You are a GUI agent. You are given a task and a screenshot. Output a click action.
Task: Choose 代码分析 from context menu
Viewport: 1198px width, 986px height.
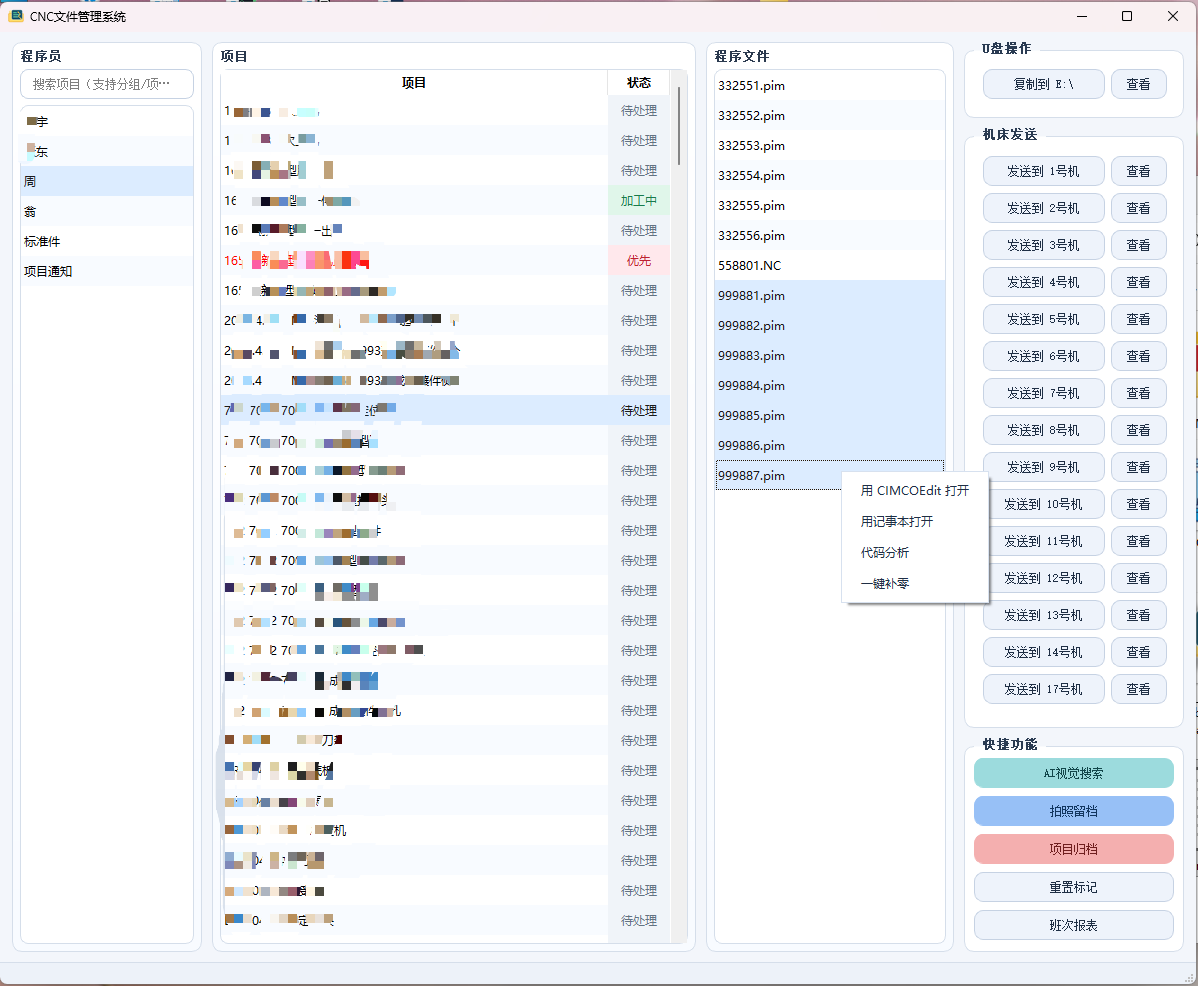[x=915, y=552]
